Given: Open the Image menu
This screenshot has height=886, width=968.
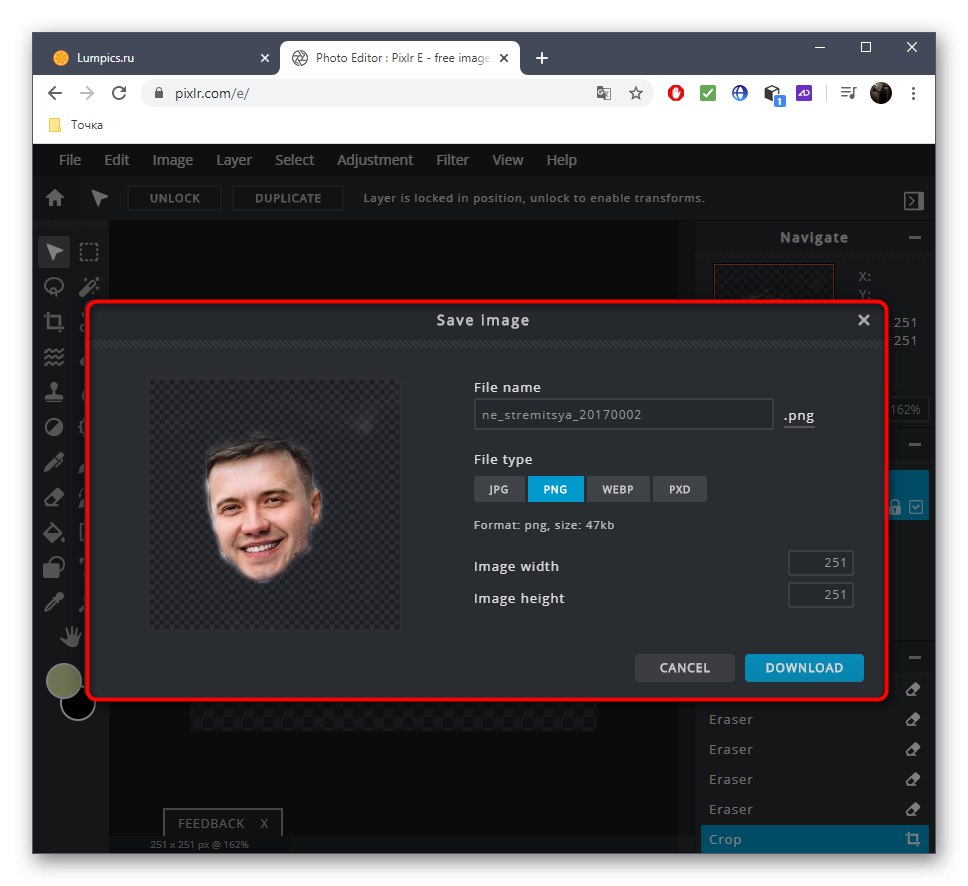Looking at the screenshot, I should (173, 160).
